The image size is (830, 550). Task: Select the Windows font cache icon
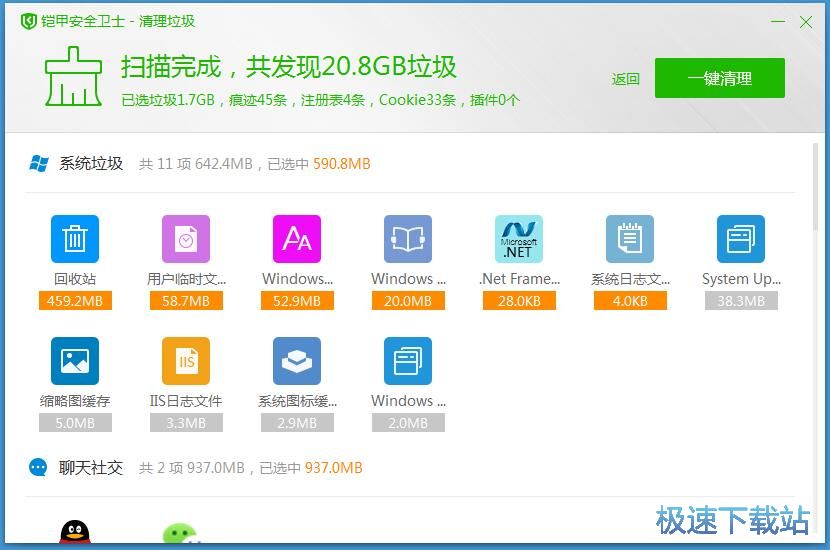297,239
